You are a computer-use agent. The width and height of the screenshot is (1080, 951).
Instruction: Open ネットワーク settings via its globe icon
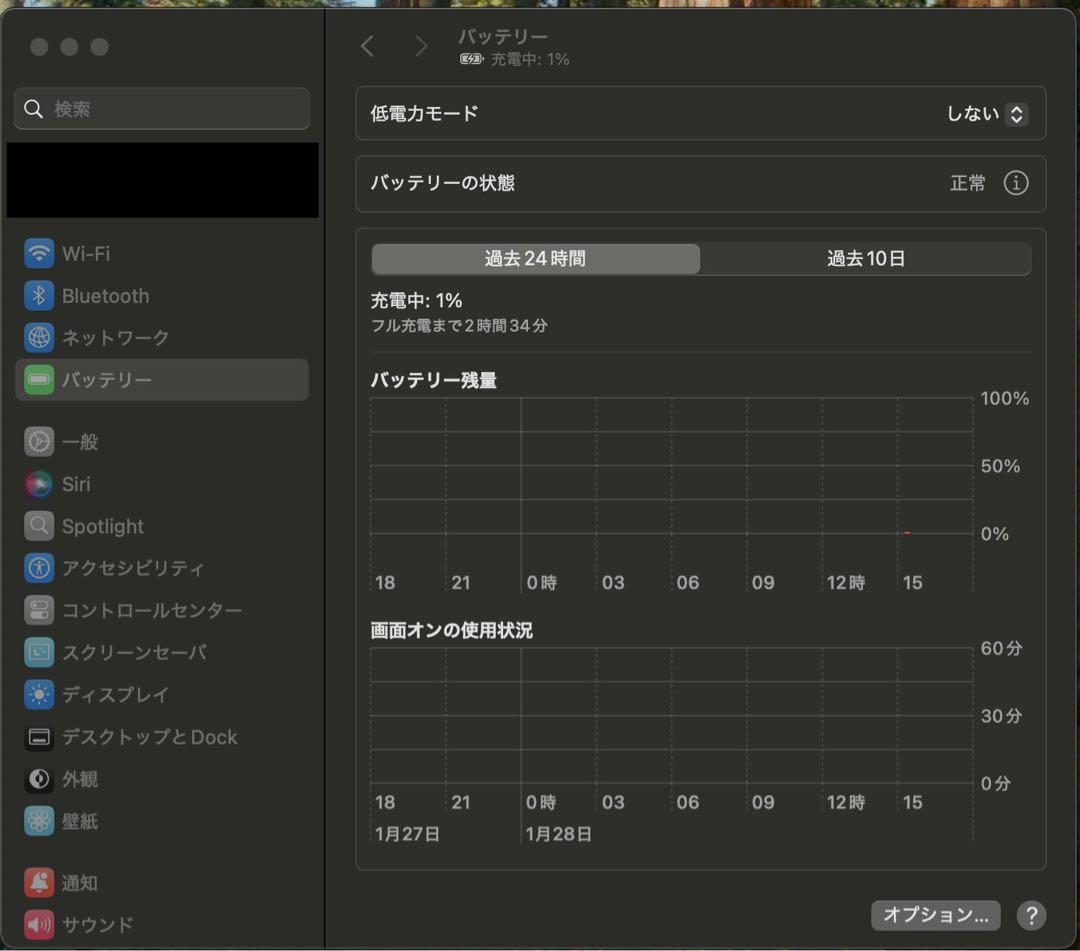click(38, 337)
